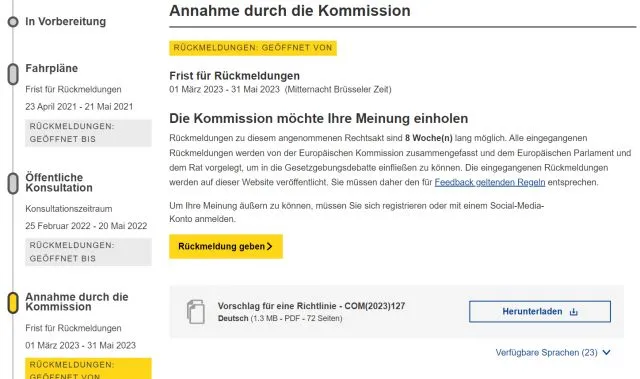Image resolution: width=640 pixels, height=379 pixels.
Task: Click the Vorschlag für eine Richtlinie COM(2023)127 title
Action: 311,306
